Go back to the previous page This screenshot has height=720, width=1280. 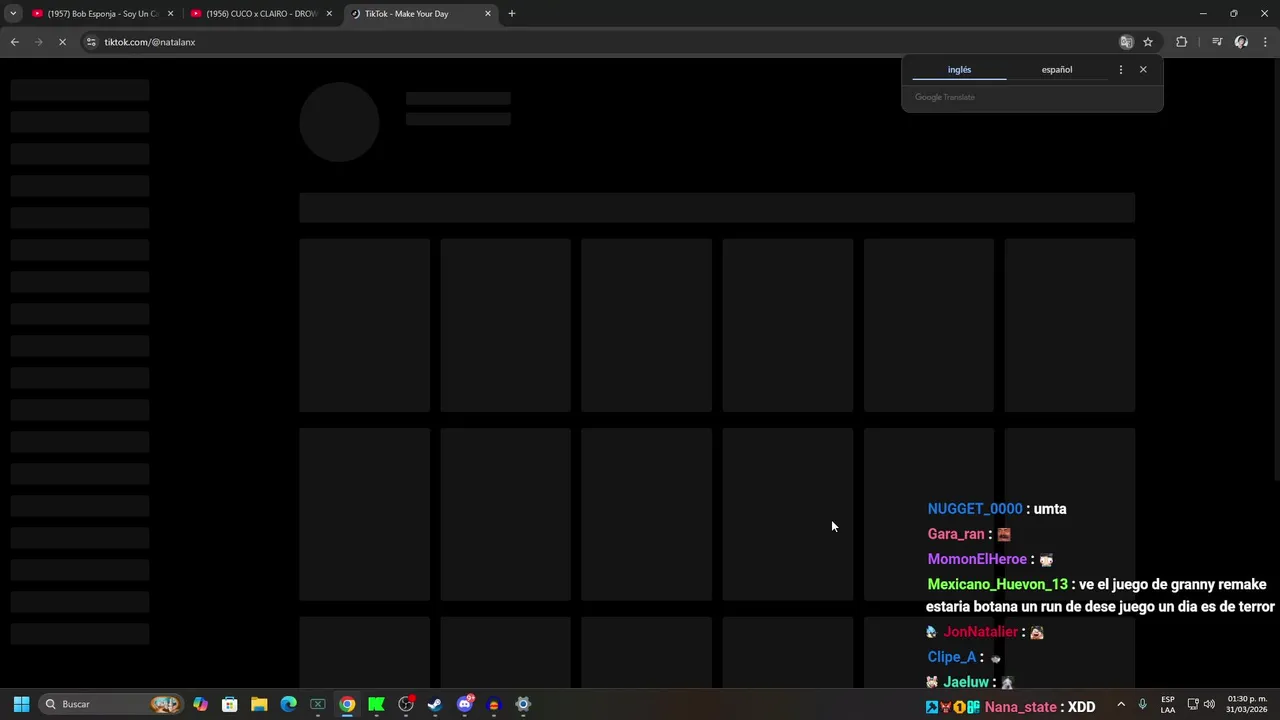14,42
